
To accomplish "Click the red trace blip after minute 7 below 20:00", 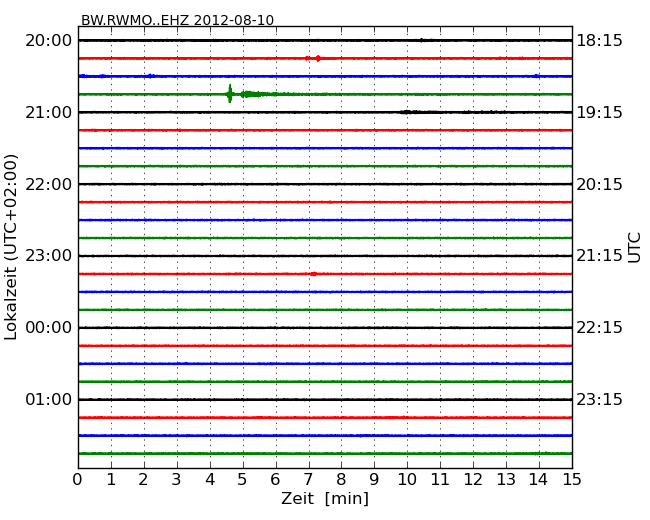I will tap(318, 58).
